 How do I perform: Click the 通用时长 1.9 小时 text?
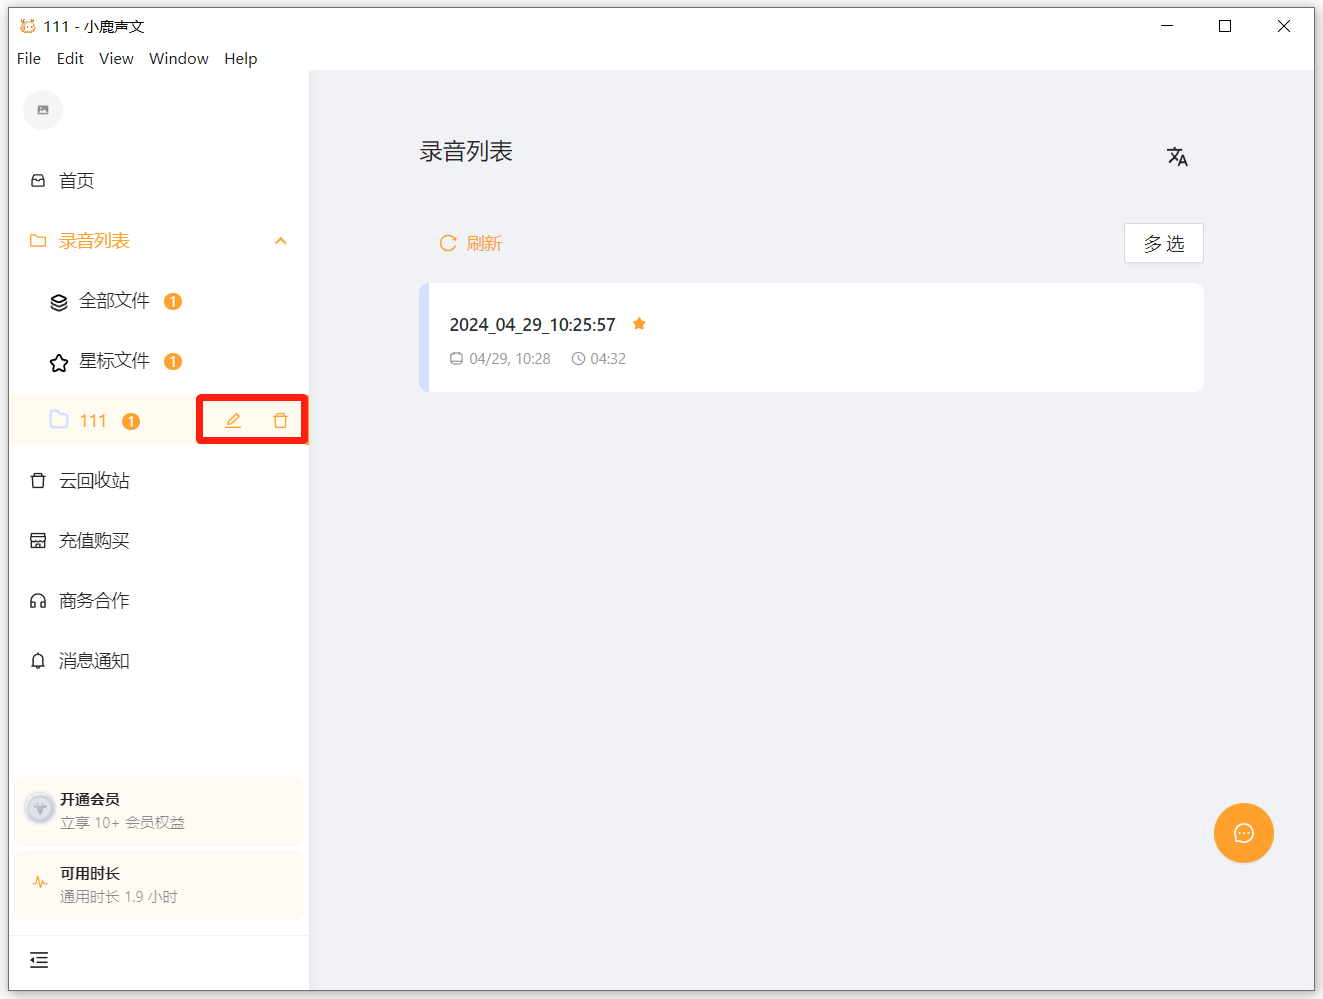pos(118,897)
